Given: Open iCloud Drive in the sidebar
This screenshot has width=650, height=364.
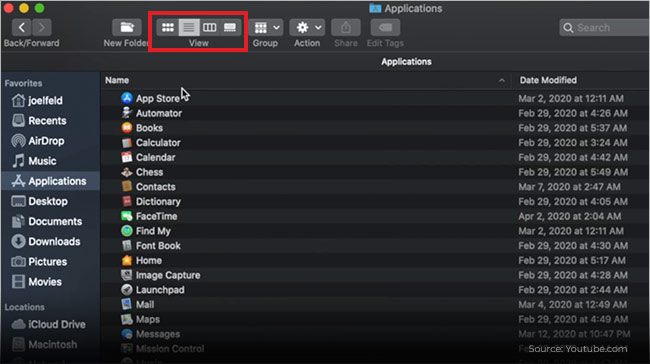Looking at the screenshot, I should coord(49,324).
